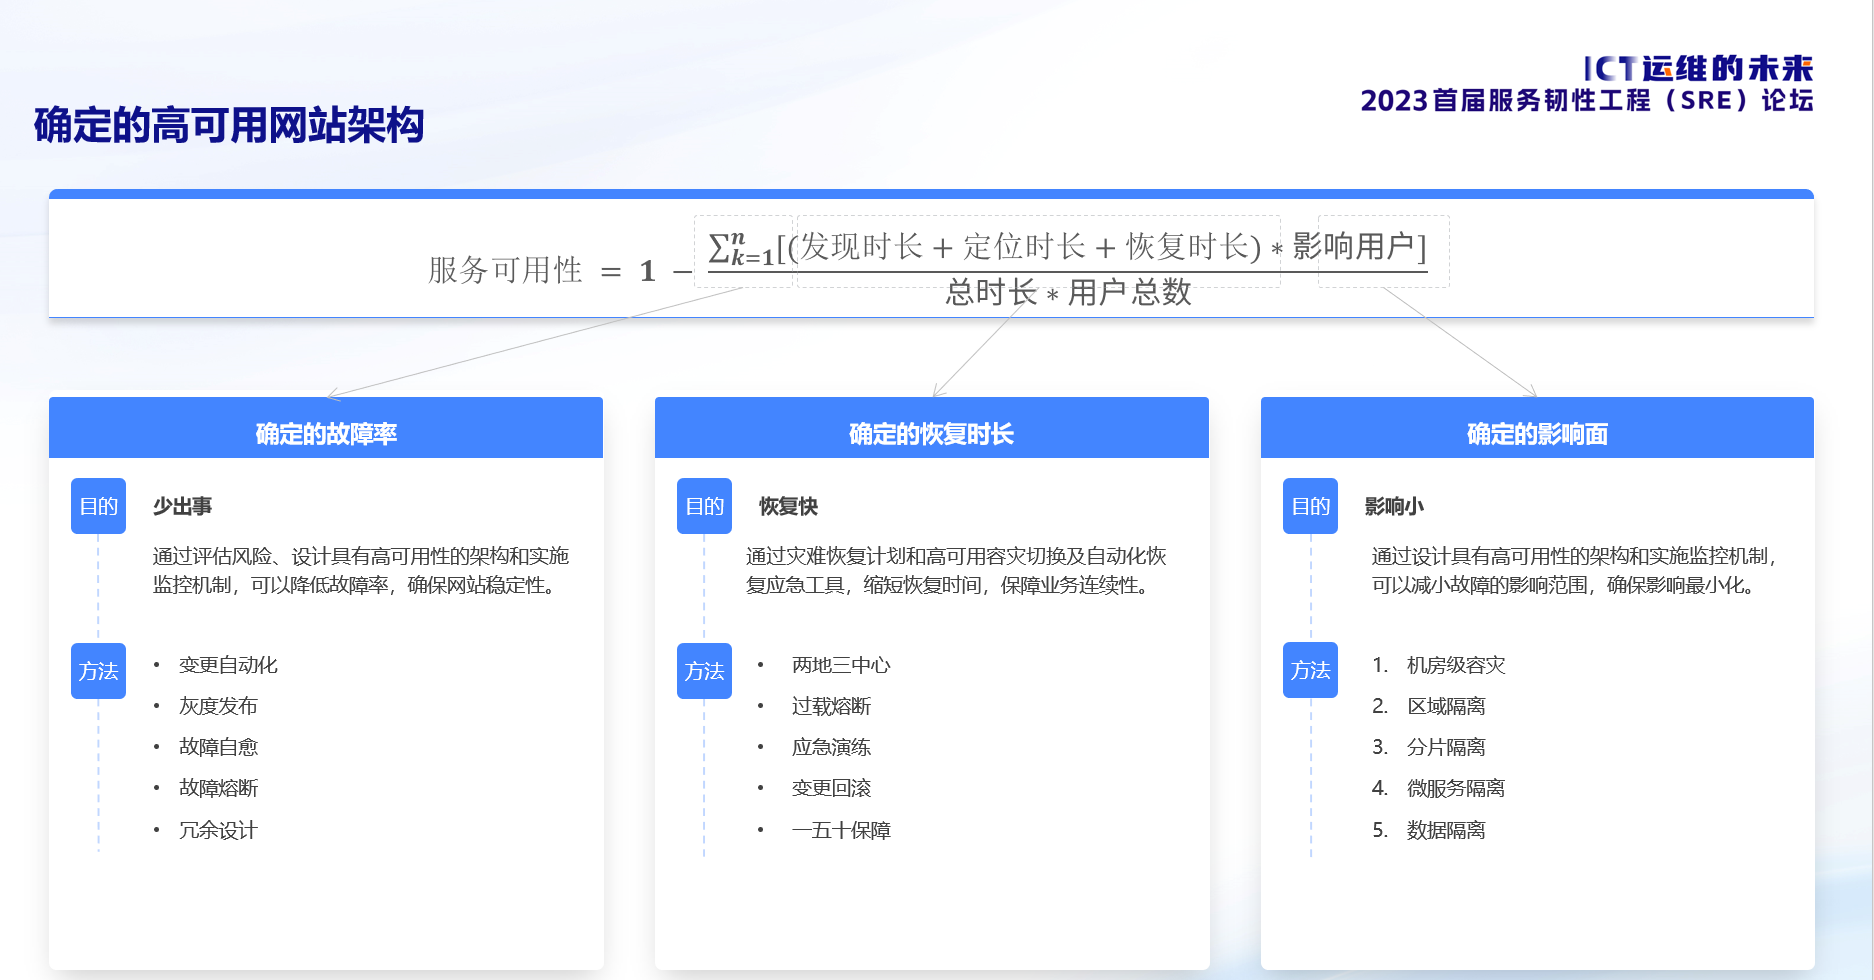Click the 影响用户 term in formula
Image resolution: width=1874 pixels, height=980 pixels.
1353,246
